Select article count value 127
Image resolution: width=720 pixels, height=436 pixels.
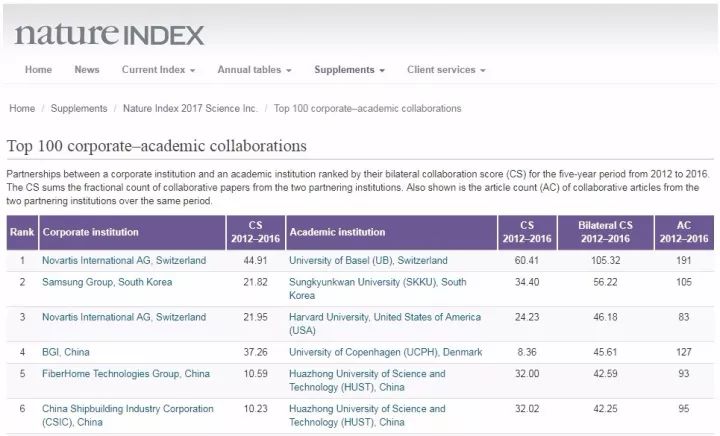click(x=684, y=352)
